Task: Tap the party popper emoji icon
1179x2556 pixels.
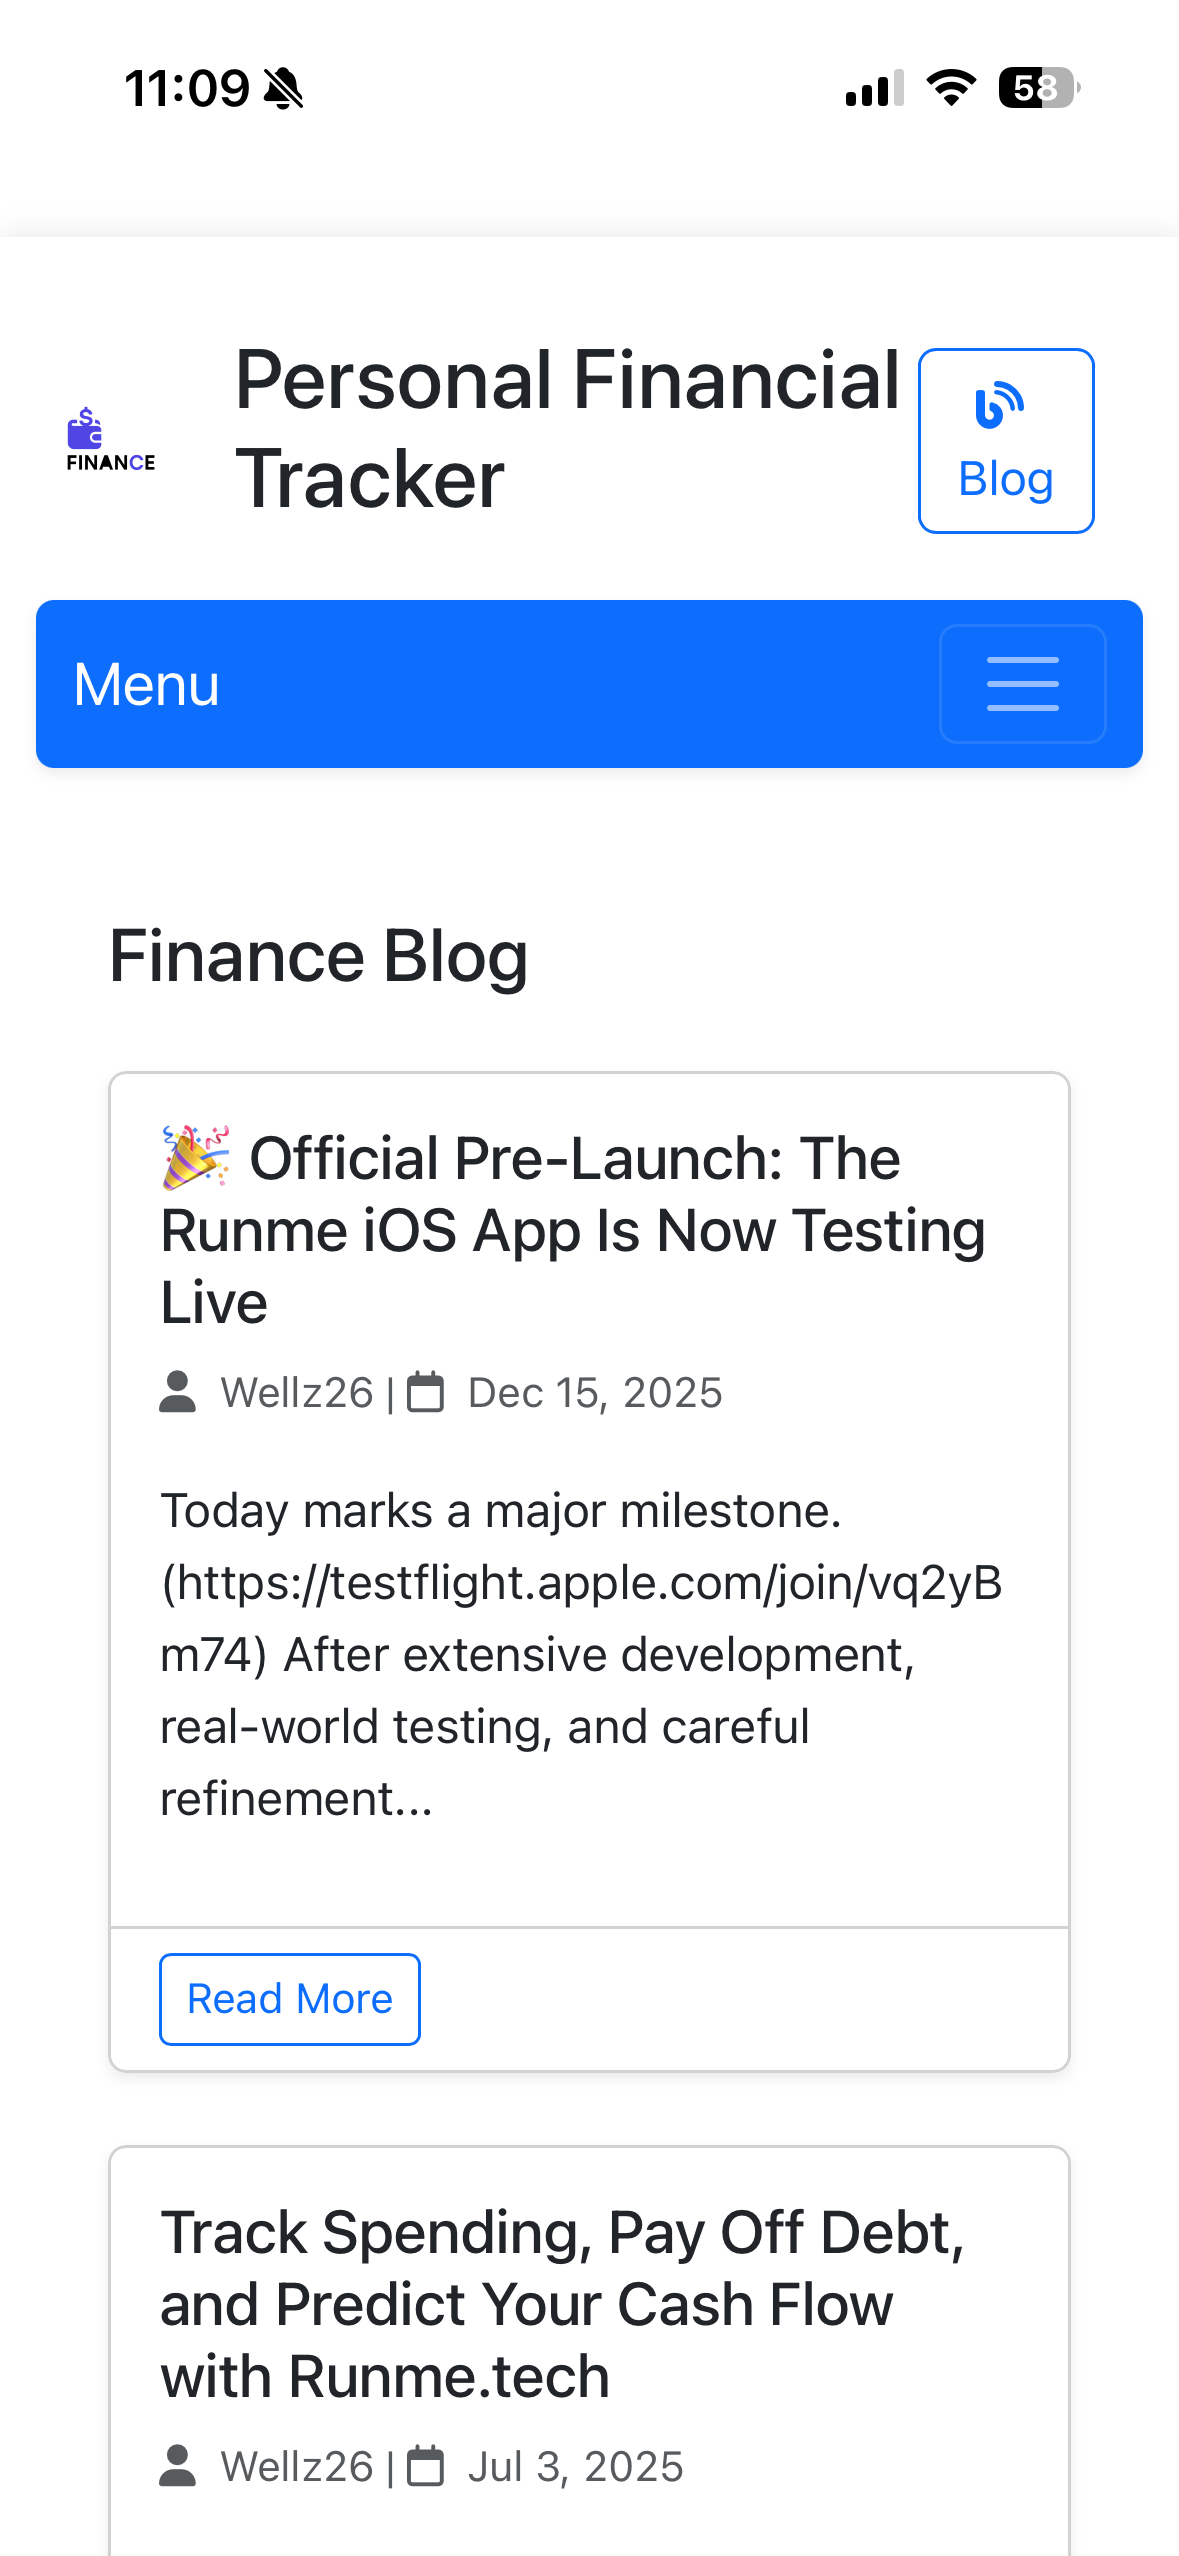Action: point(196,1157)
